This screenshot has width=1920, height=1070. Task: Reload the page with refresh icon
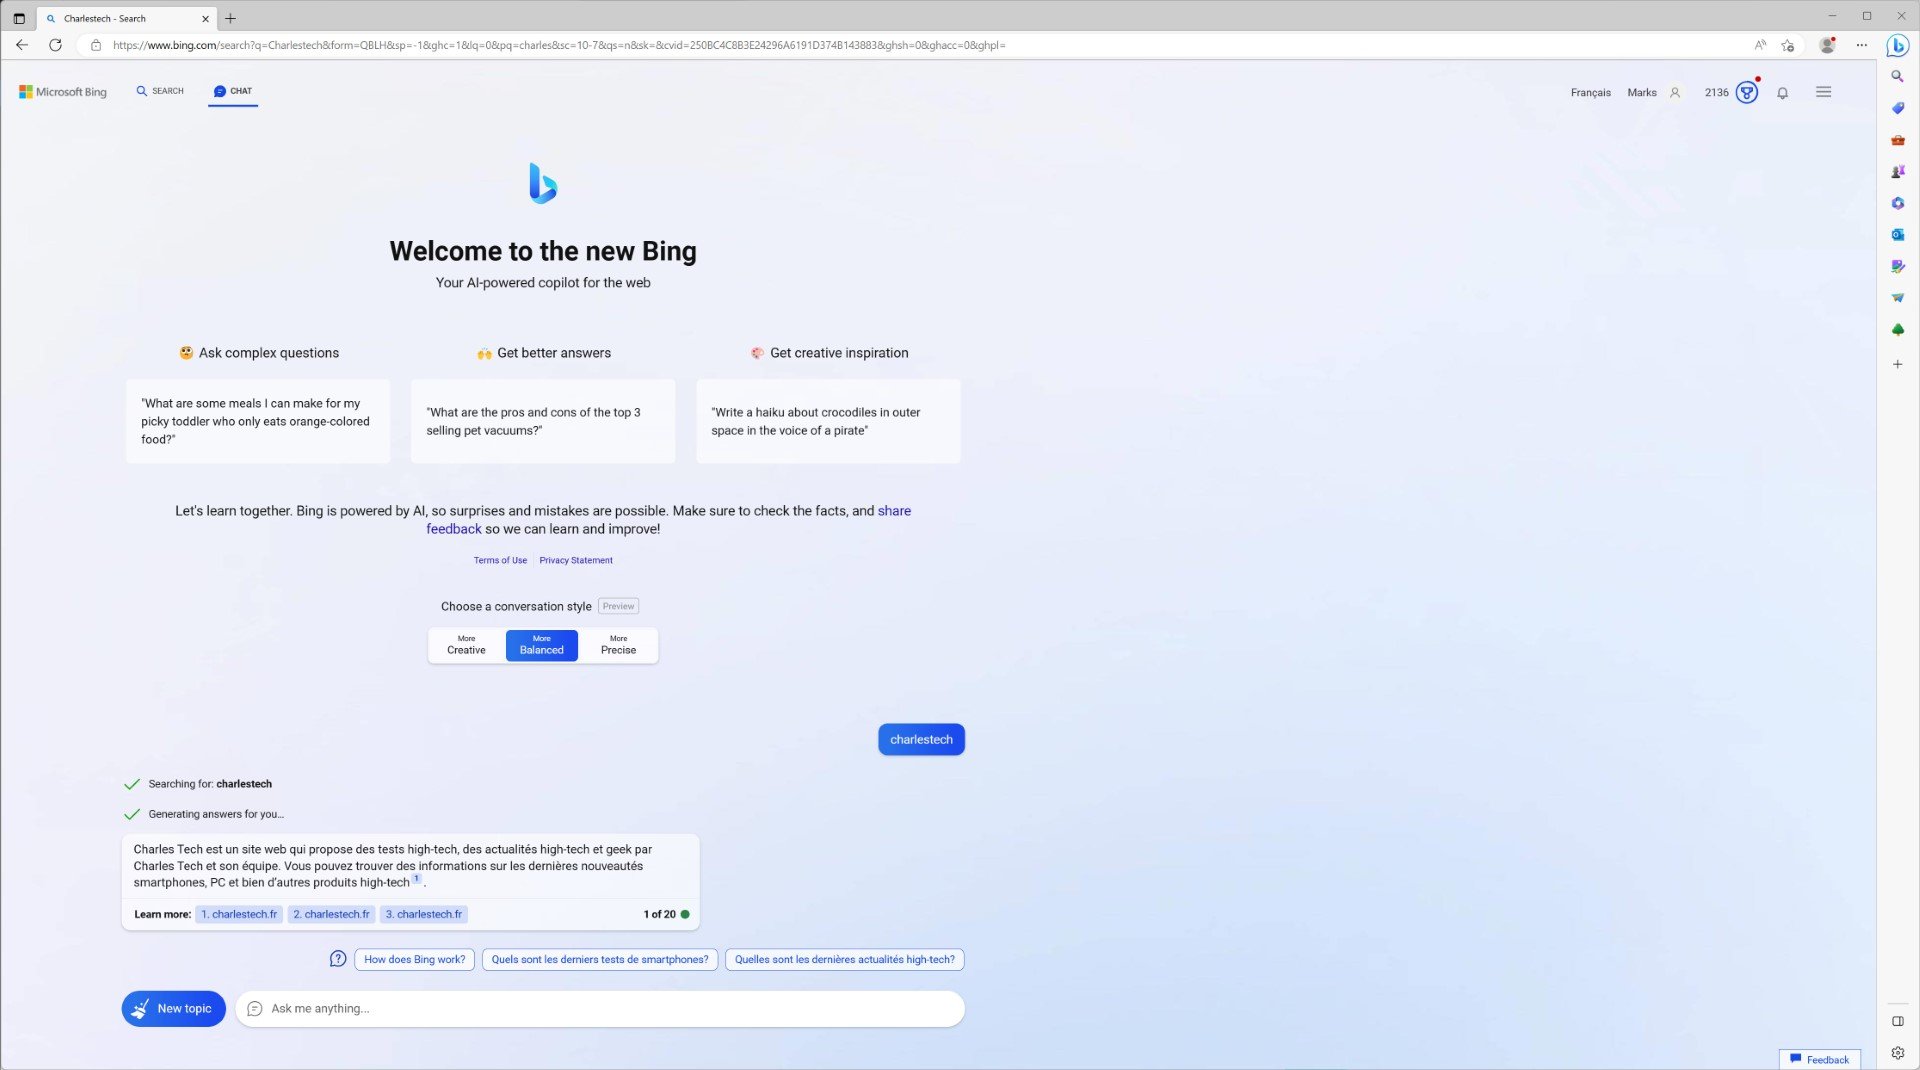[56, 45]
